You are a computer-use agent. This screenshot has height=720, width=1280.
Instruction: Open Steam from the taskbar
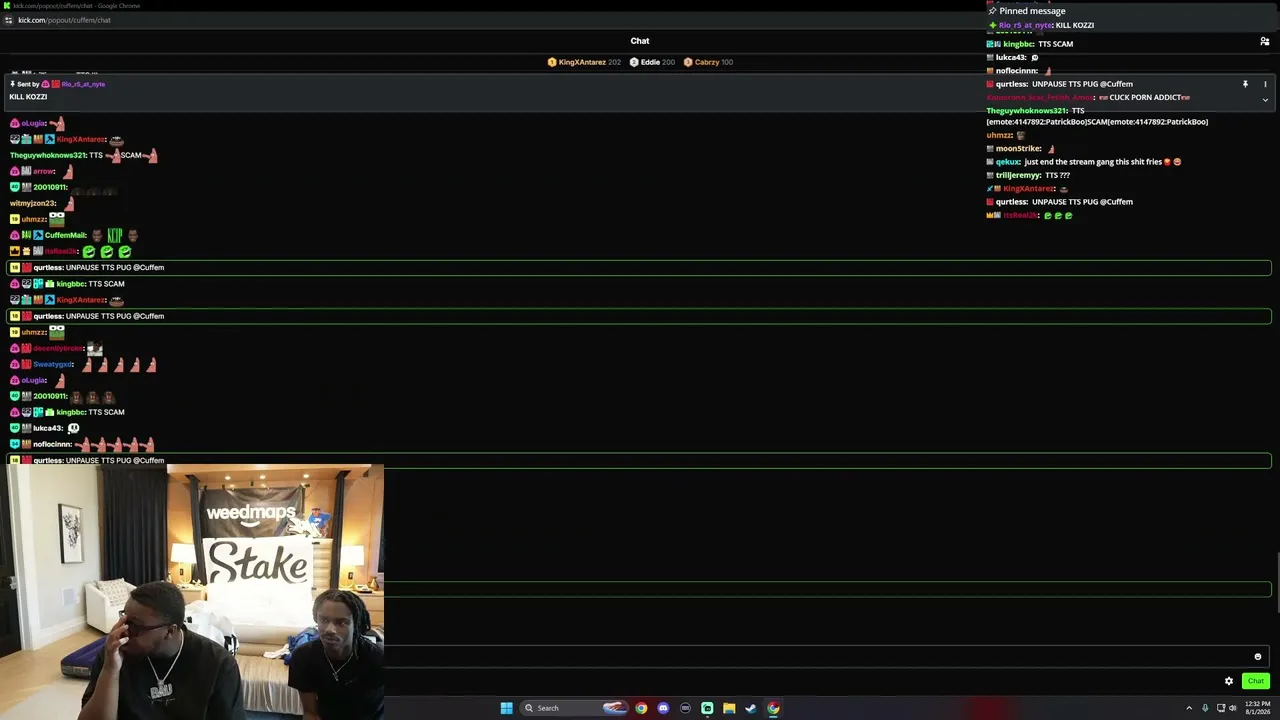tap(751, 708)
